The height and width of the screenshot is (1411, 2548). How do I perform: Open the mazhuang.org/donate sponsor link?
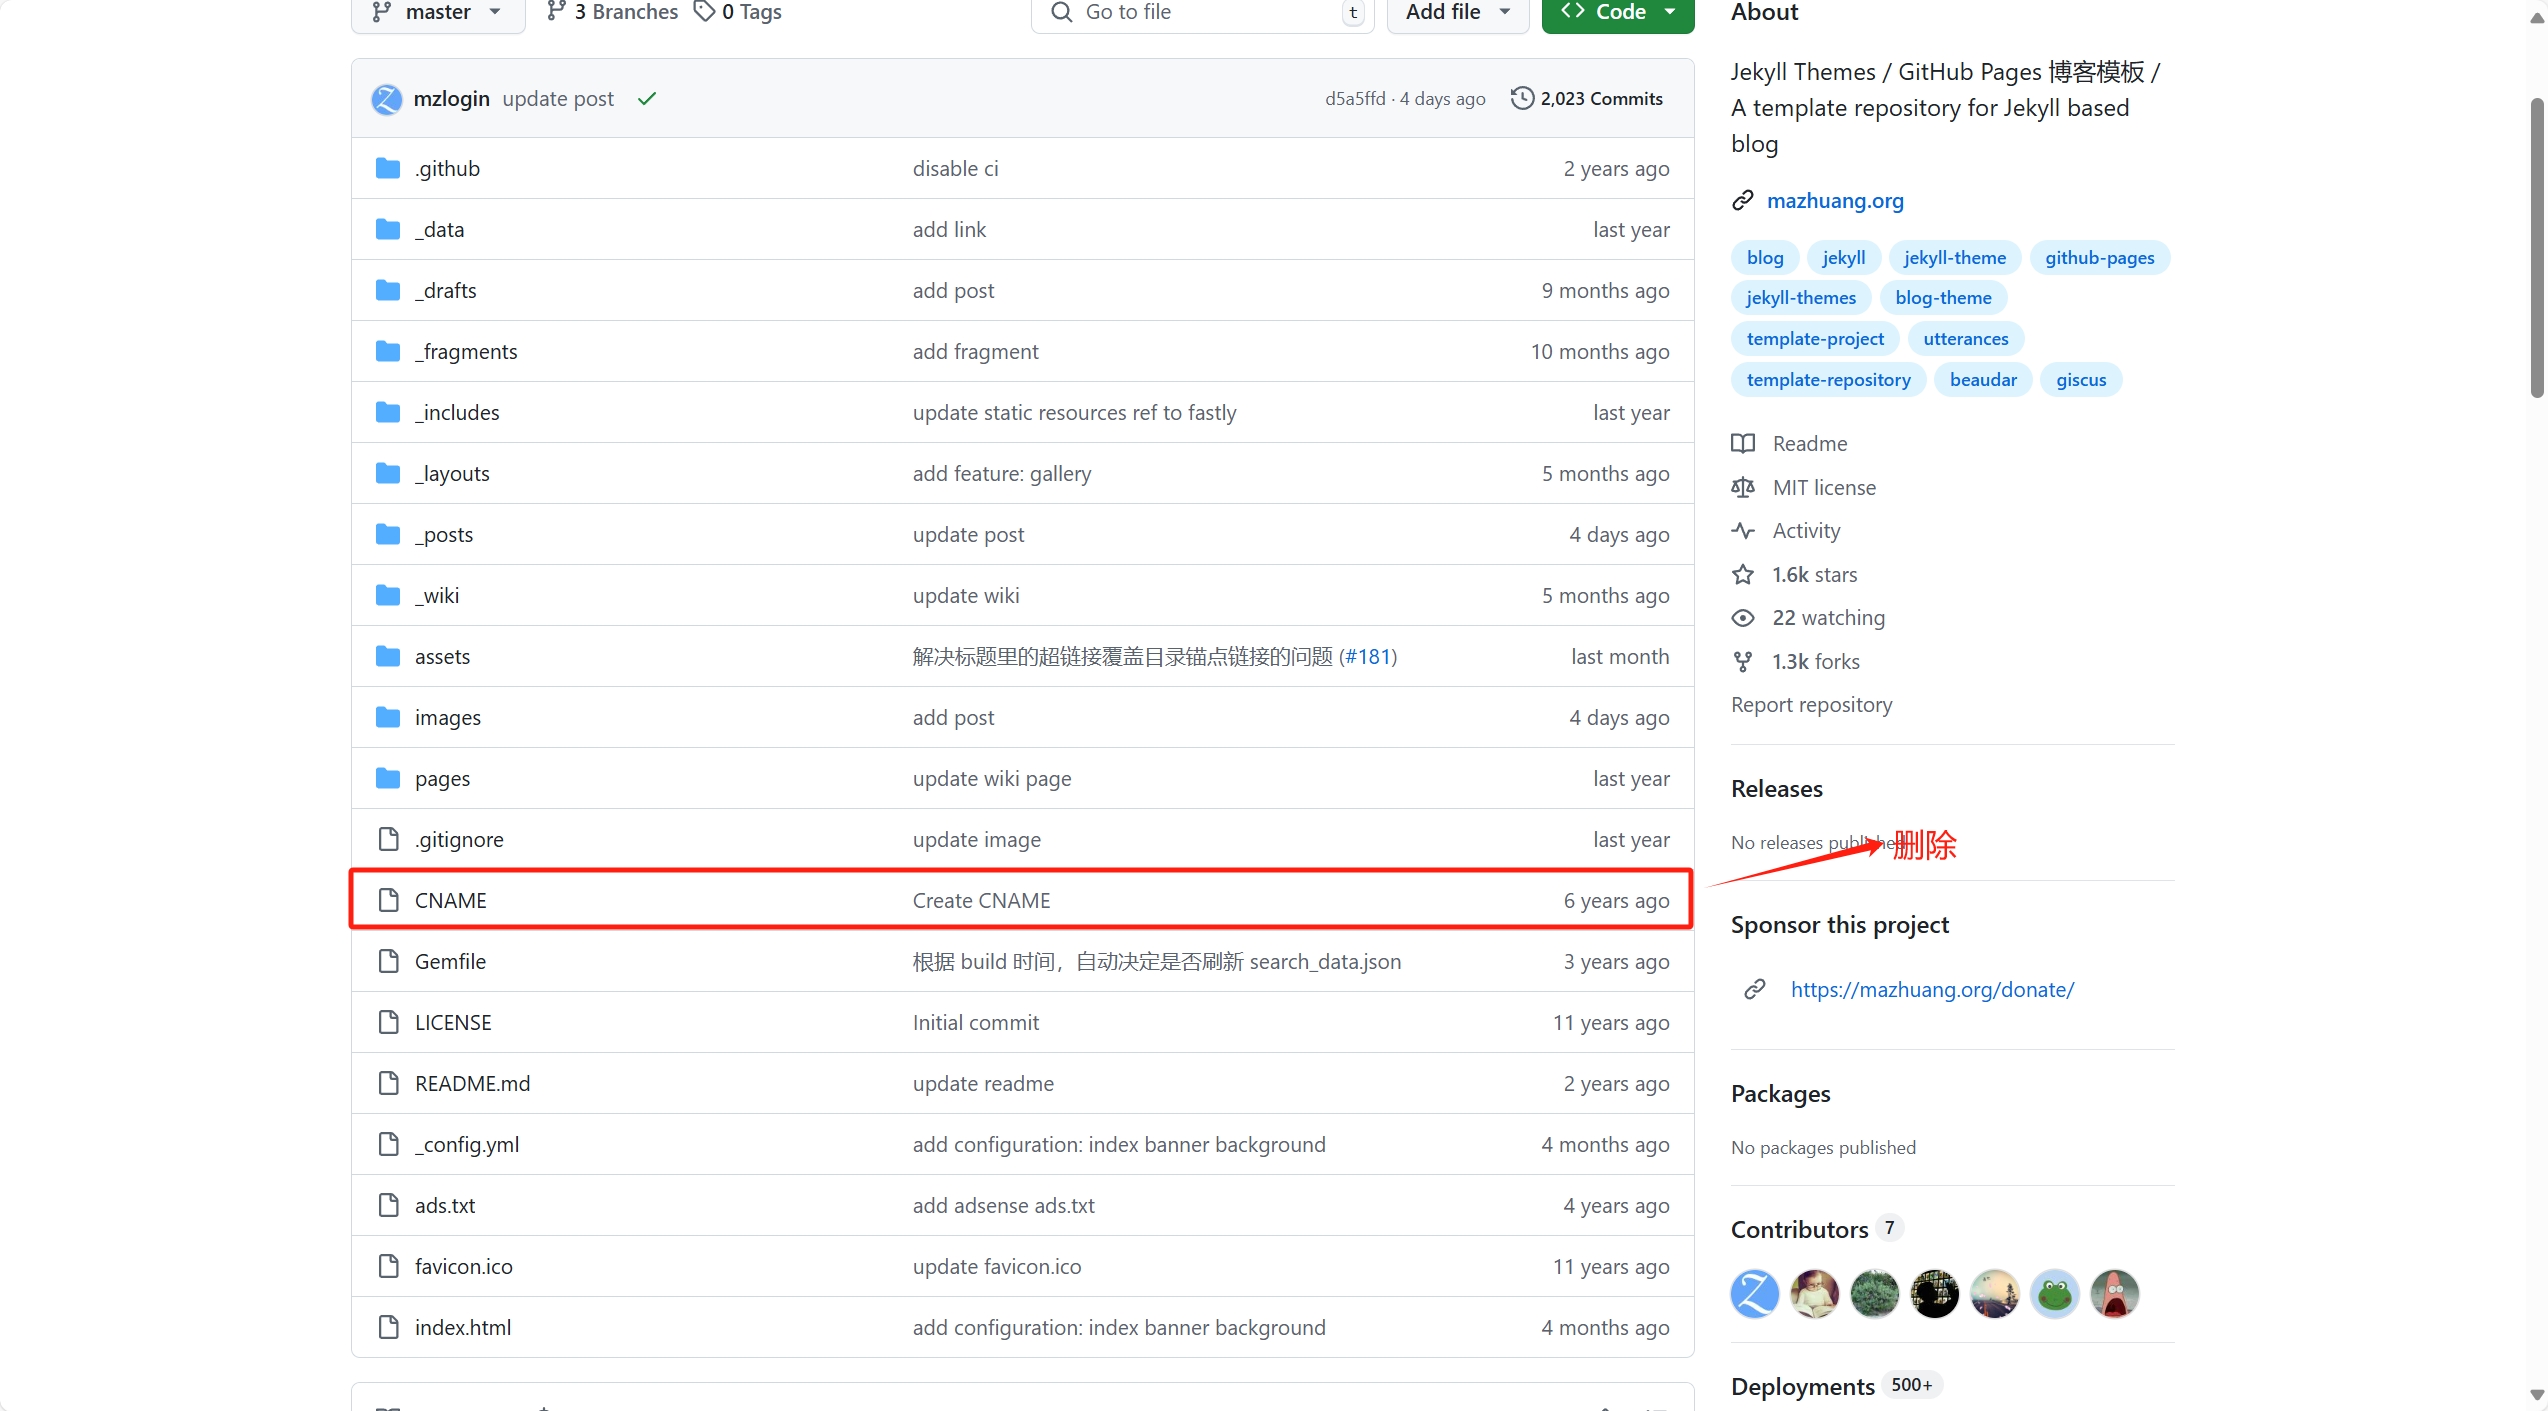pos(1932,990)
